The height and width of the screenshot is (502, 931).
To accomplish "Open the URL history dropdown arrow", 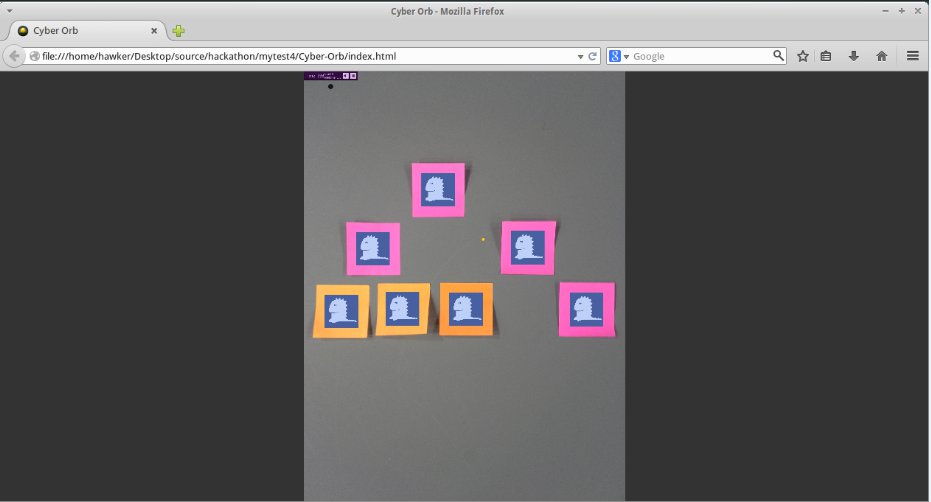I will click(x=580, y=56).
